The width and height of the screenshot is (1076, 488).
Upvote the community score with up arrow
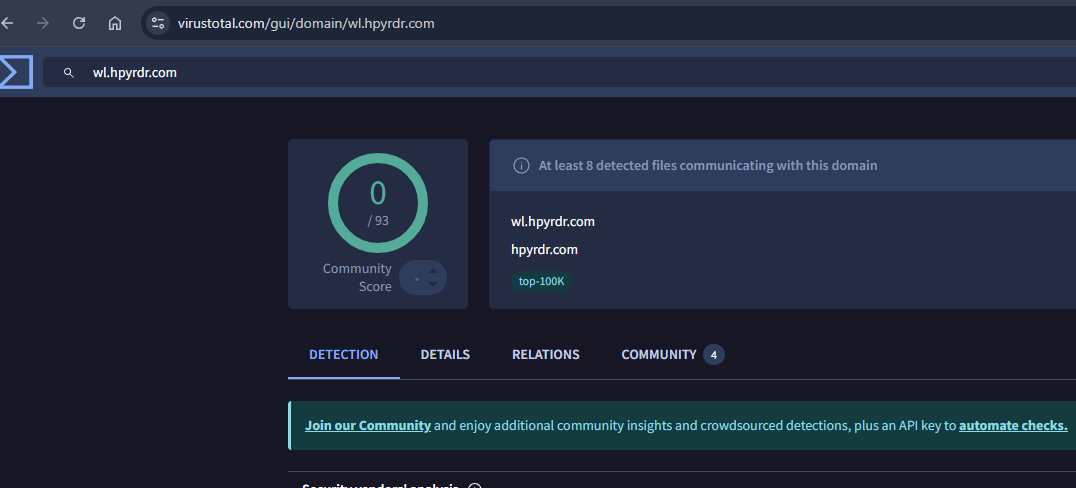click(432, 270)
